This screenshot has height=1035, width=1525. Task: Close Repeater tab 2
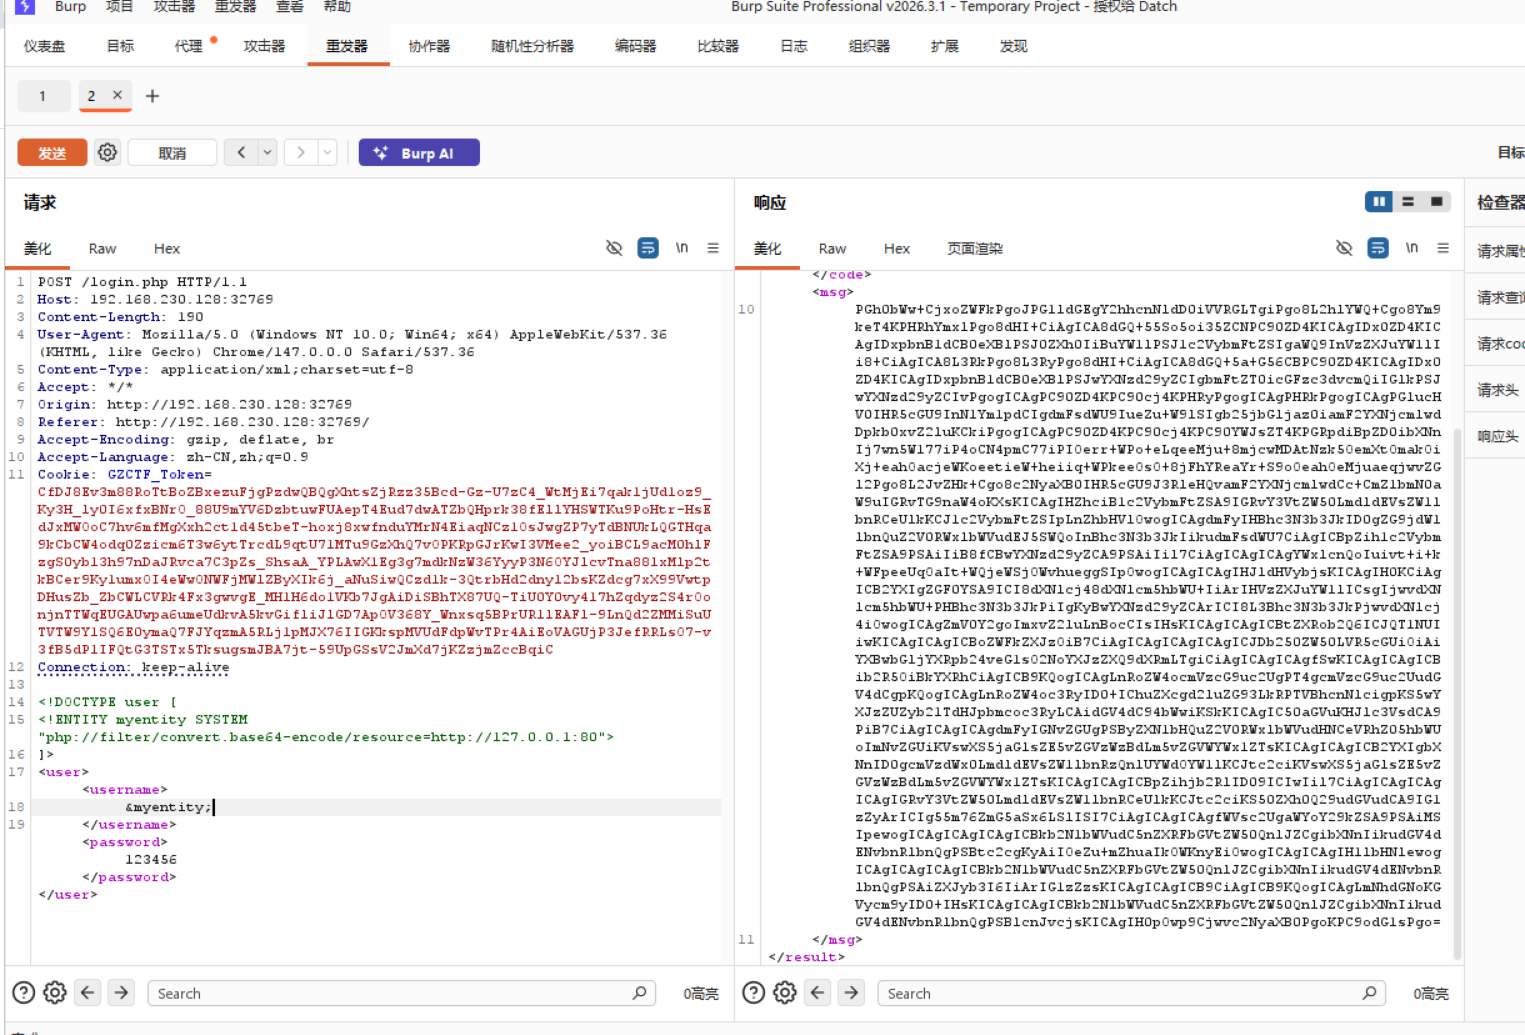[x=117, y=95]
